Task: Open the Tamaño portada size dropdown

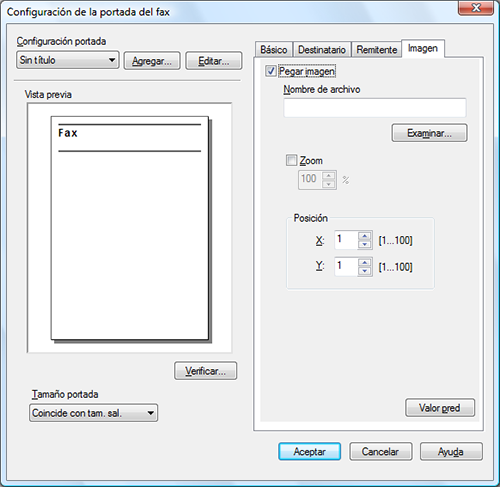Action: [x=93, y=413]
